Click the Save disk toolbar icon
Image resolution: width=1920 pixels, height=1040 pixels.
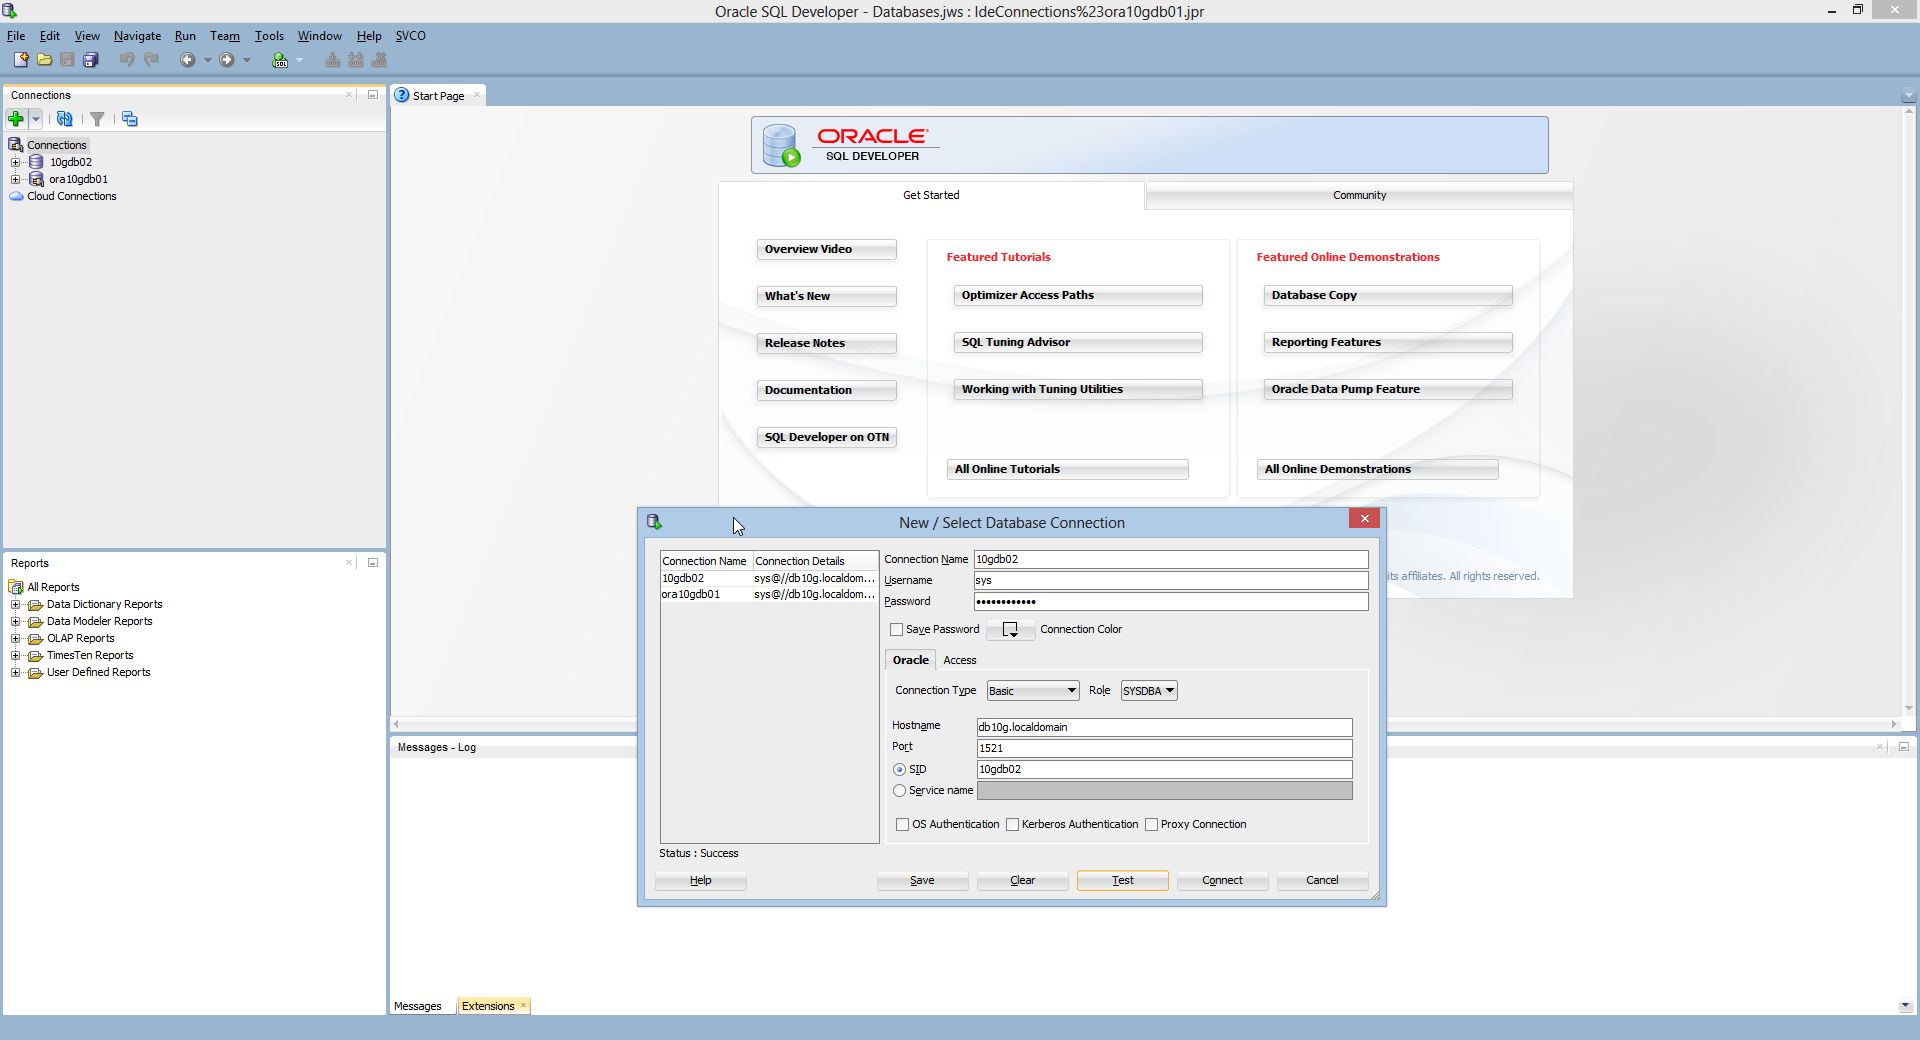pyautogui.click(x=67, y=60)
